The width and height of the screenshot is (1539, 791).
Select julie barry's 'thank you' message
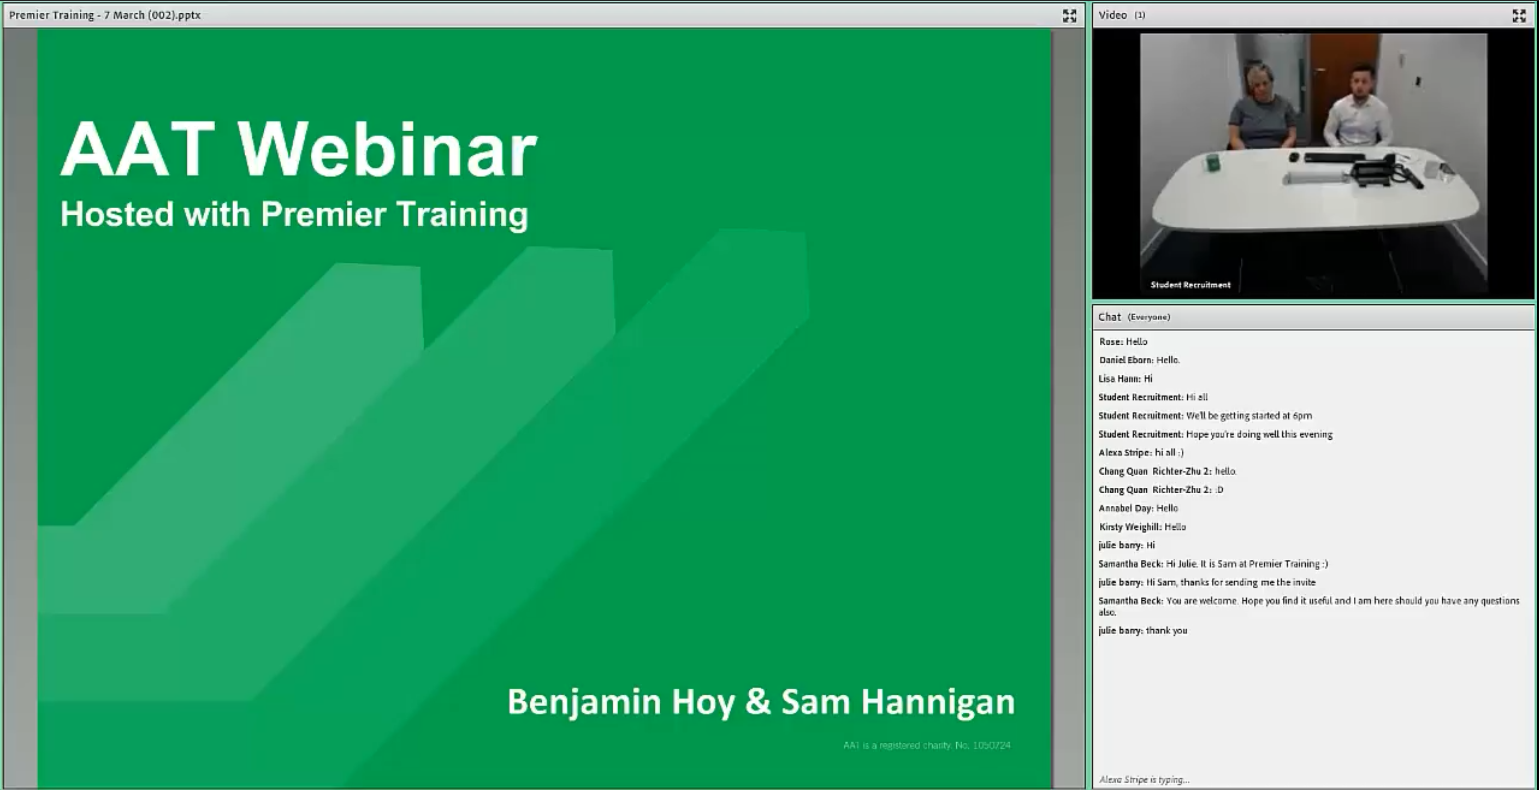1143,631
